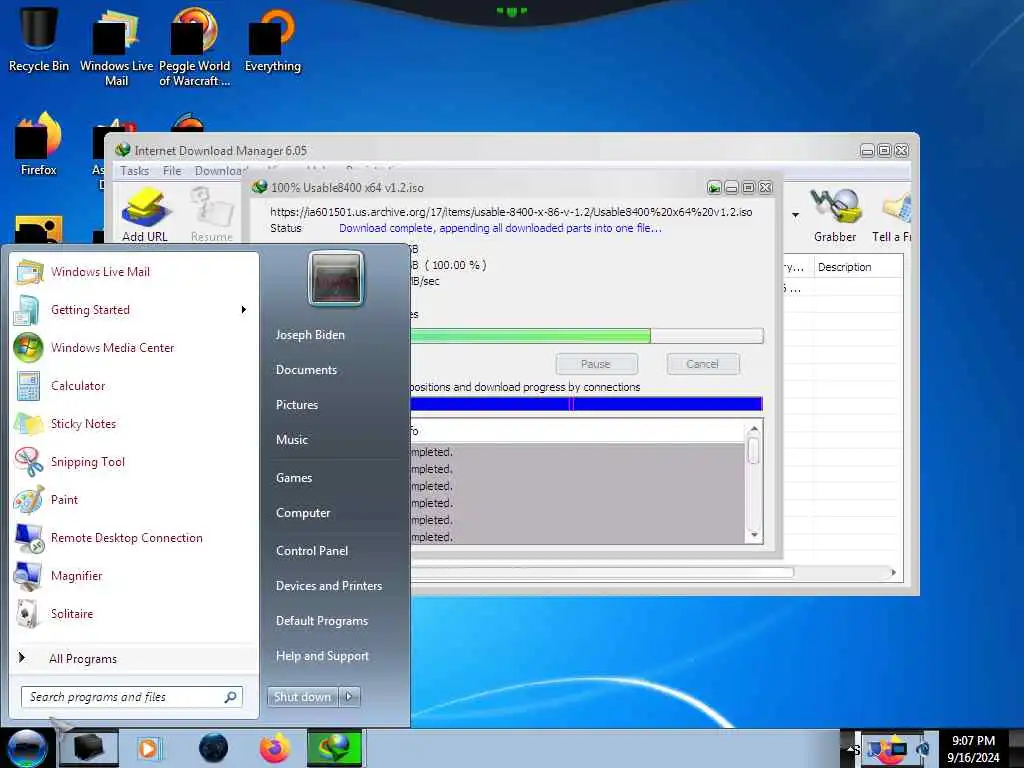Open Peggle World of Warcraft desktop icon

pos(195,46)
